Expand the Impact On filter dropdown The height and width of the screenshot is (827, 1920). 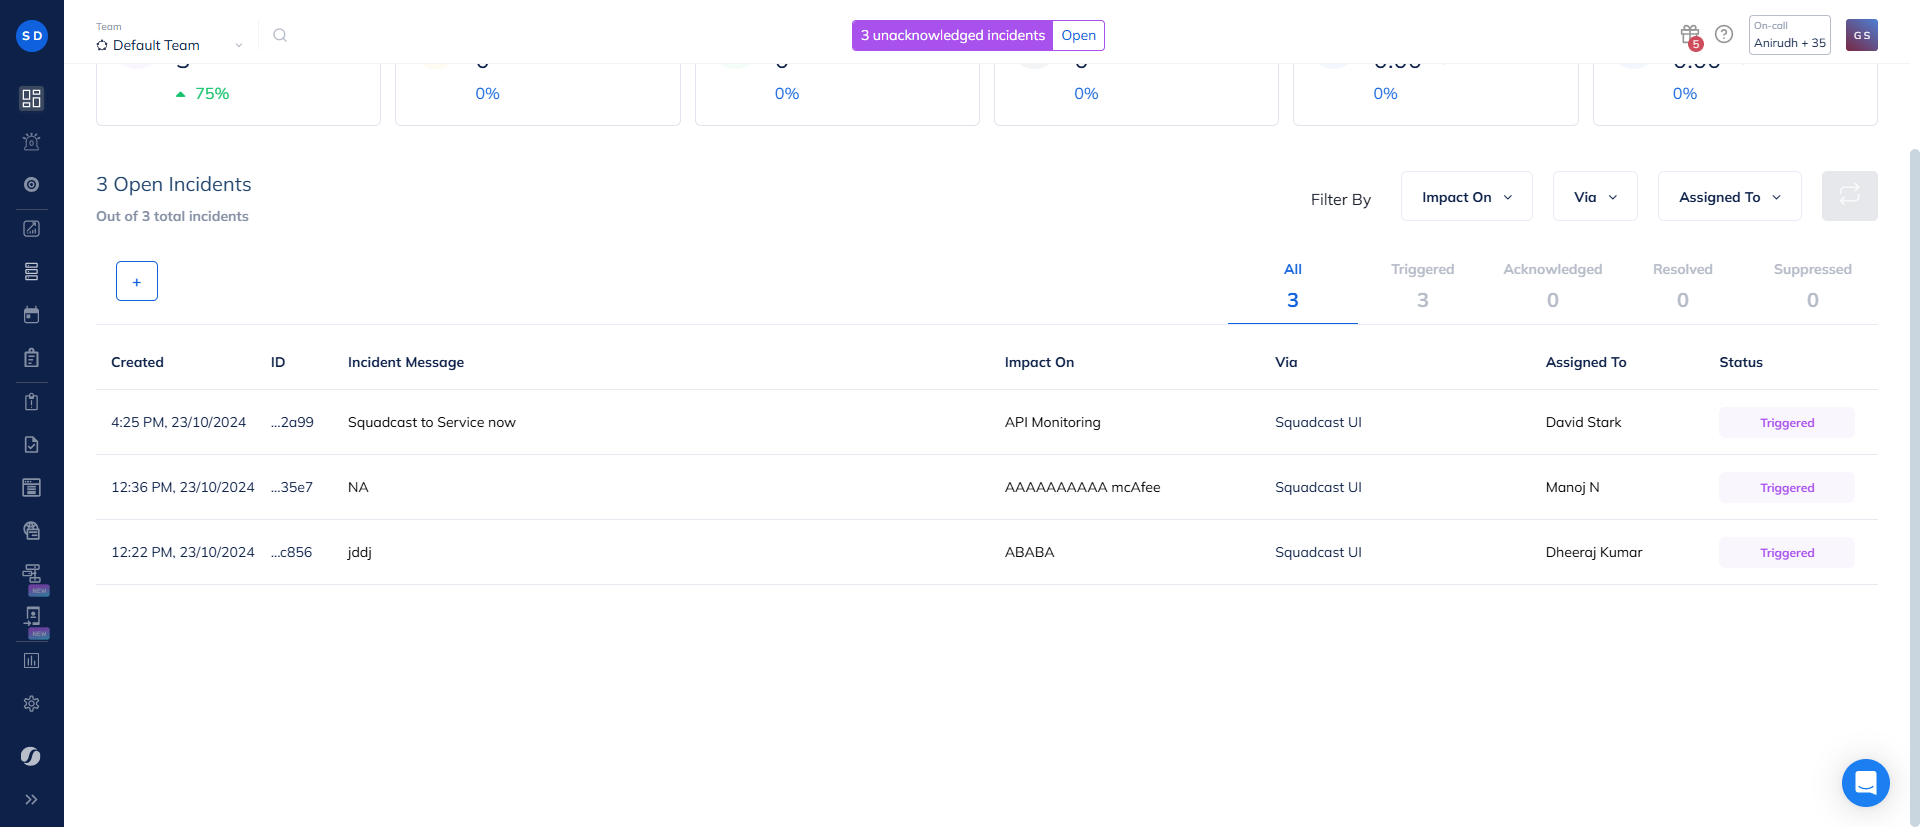pos(1467,197)
